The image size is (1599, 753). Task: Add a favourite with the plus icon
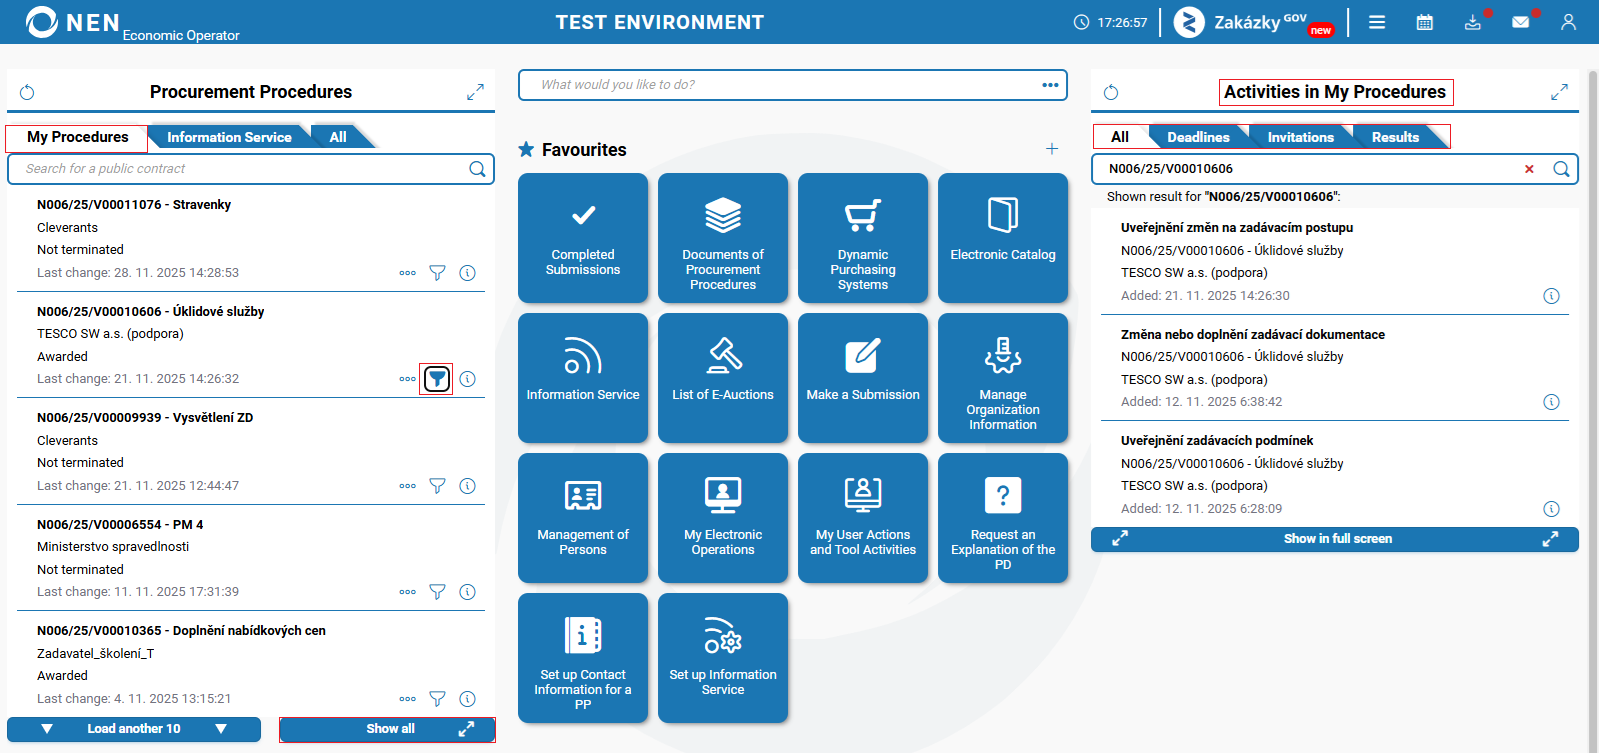[1052, 149]
